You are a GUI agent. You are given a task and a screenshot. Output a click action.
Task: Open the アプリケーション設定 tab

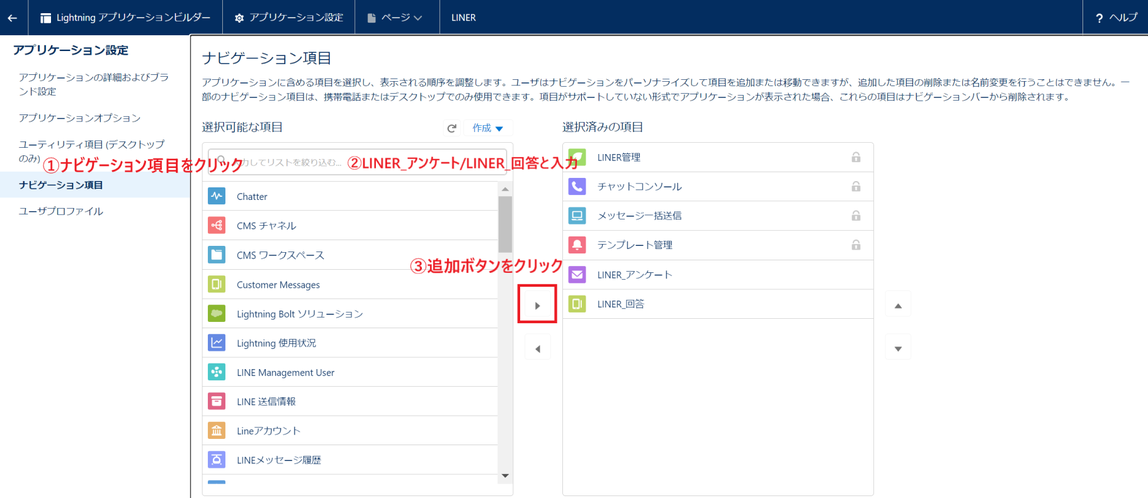pyautogui.click(x=288, y=18)
